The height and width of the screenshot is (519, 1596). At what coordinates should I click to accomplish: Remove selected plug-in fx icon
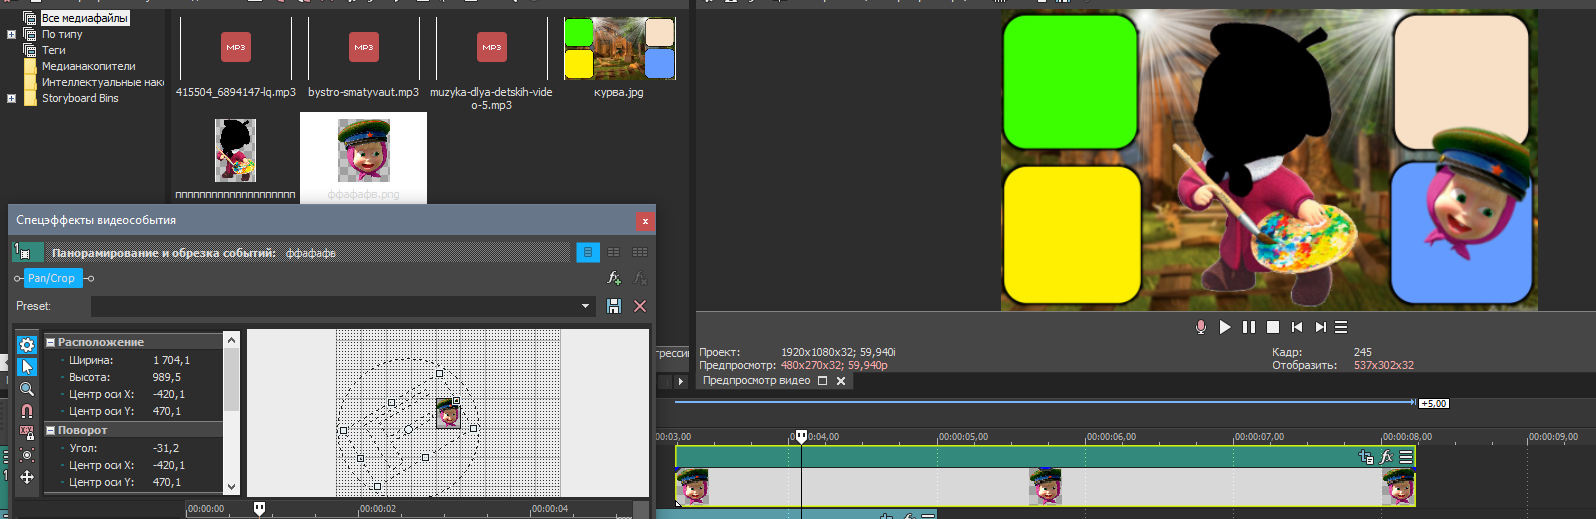(x=640, y=278)
